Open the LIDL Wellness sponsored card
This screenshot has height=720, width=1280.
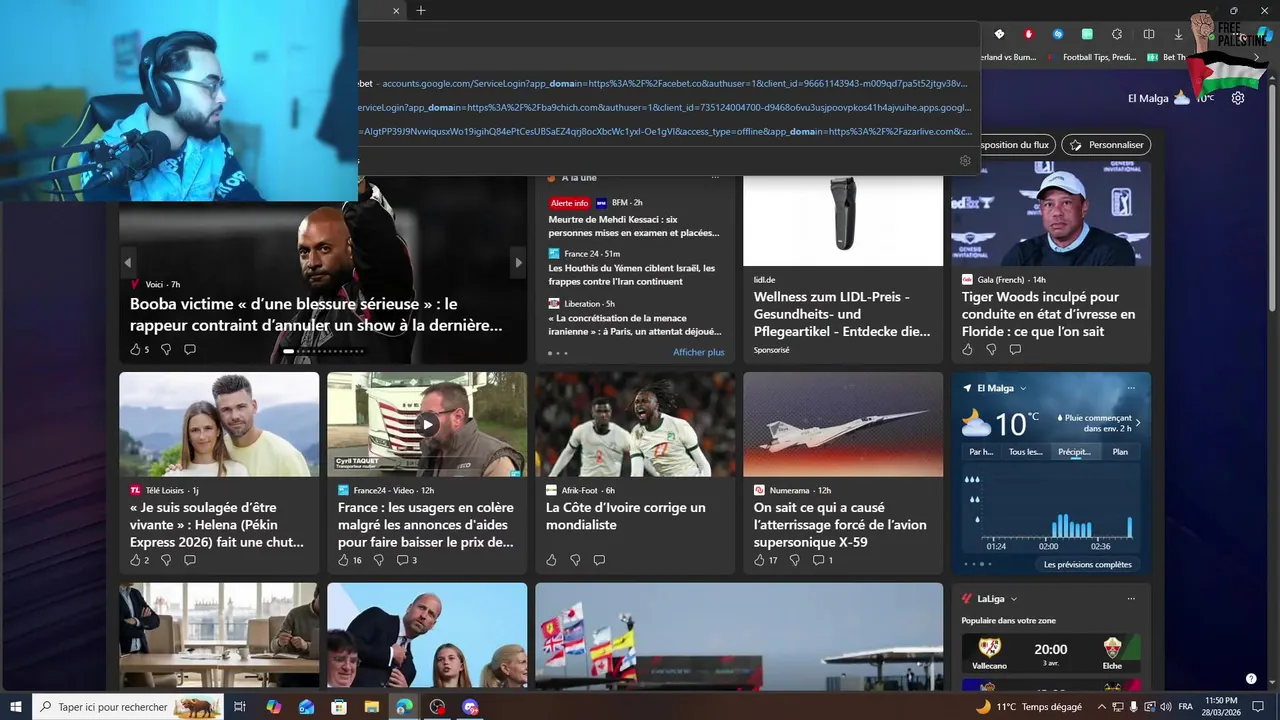click(843, 314)
